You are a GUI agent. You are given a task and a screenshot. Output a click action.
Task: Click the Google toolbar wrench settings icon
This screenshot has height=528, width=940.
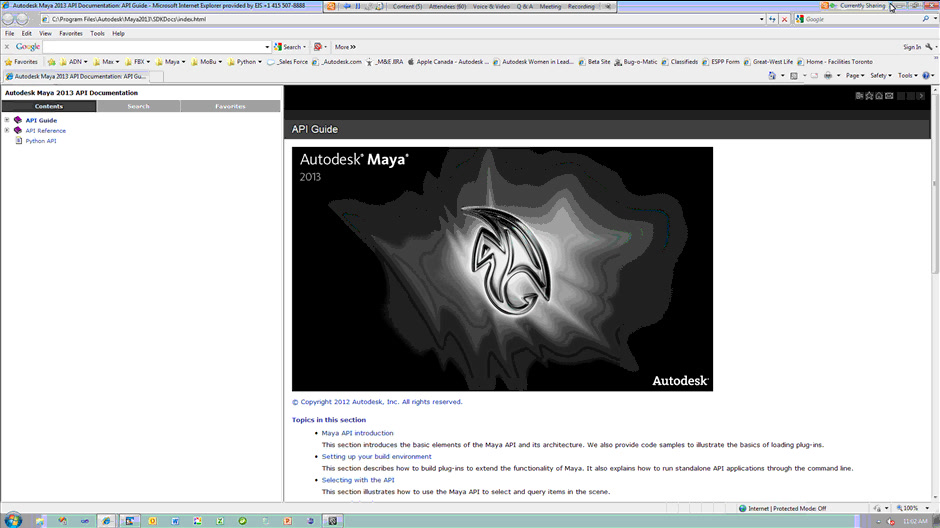click(929, 47)
